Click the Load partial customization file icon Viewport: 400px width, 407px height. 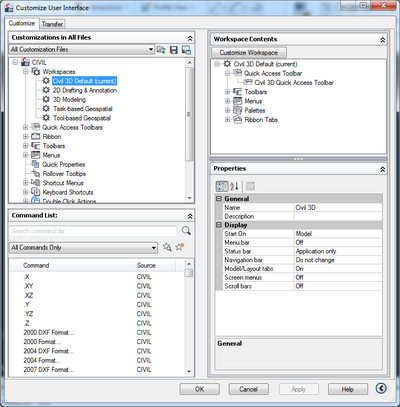coord(161,50)
